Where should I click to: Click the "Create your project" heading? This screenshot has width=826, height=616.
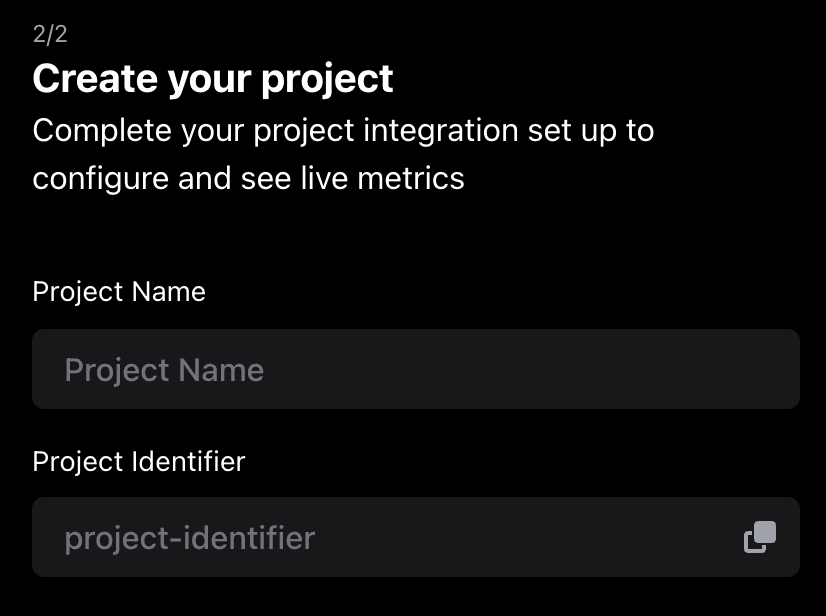pos(213,79)
